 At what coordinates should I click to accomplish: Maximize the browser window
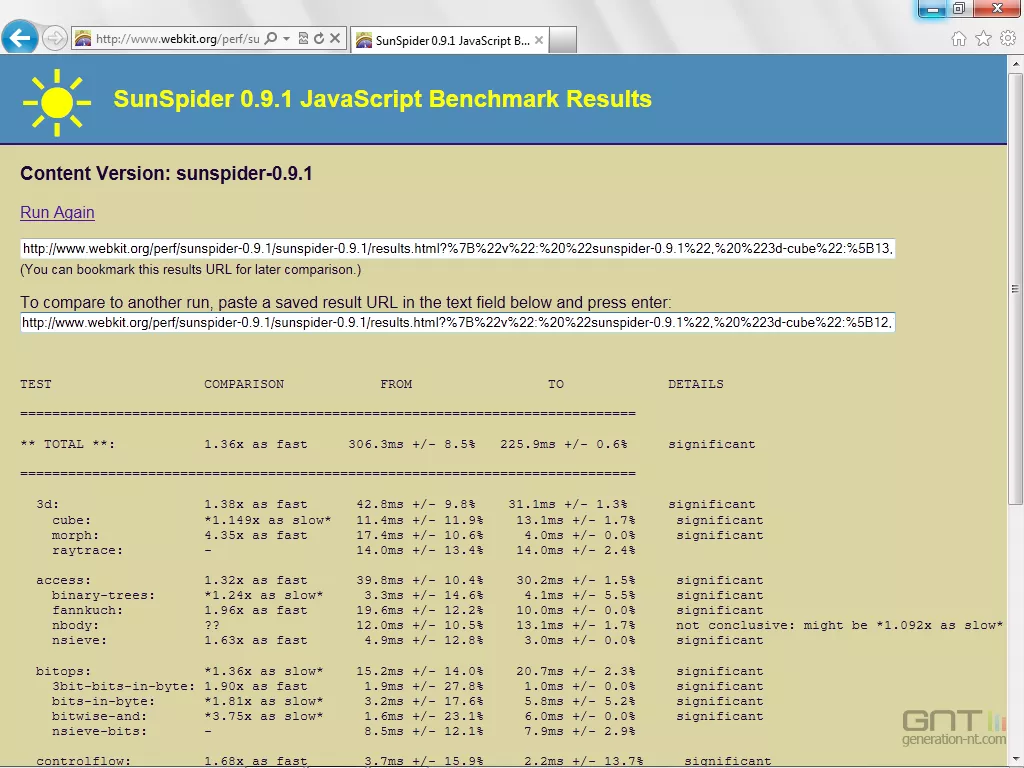[x=959, y=8]
